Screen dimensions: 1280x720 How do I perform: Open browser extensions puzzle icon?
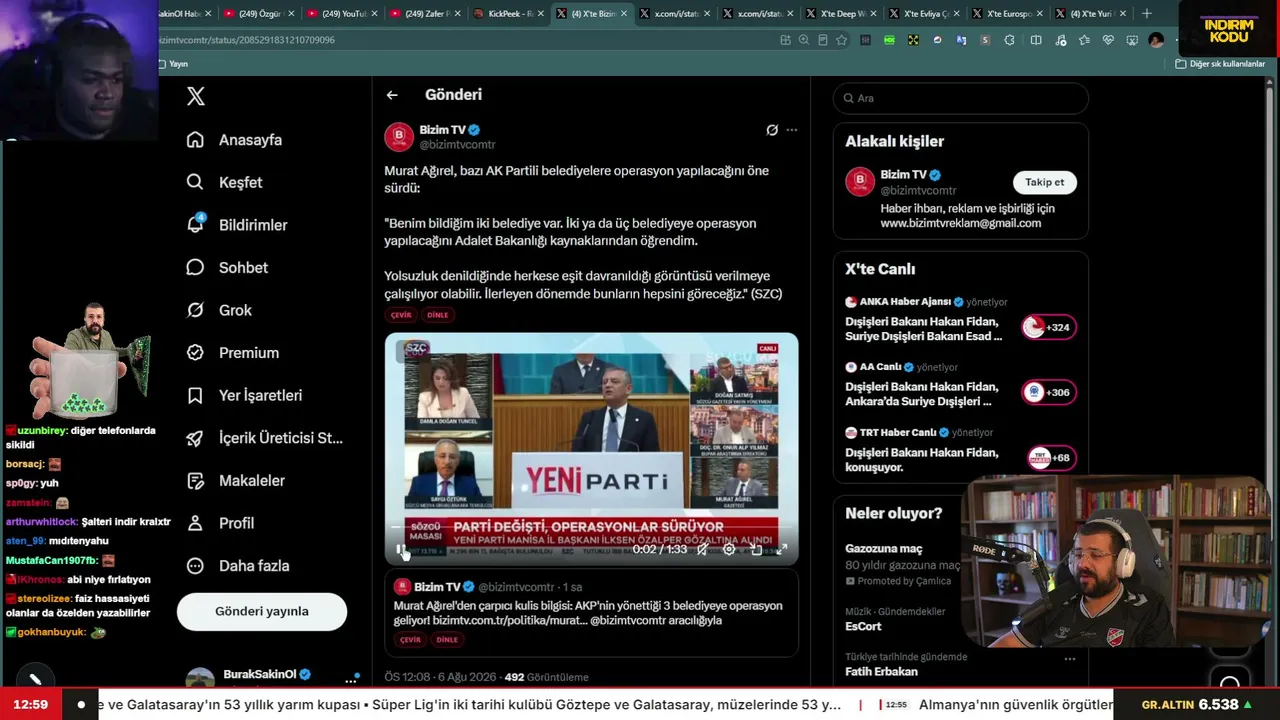pyautogui.click(x=1009, y=40)
